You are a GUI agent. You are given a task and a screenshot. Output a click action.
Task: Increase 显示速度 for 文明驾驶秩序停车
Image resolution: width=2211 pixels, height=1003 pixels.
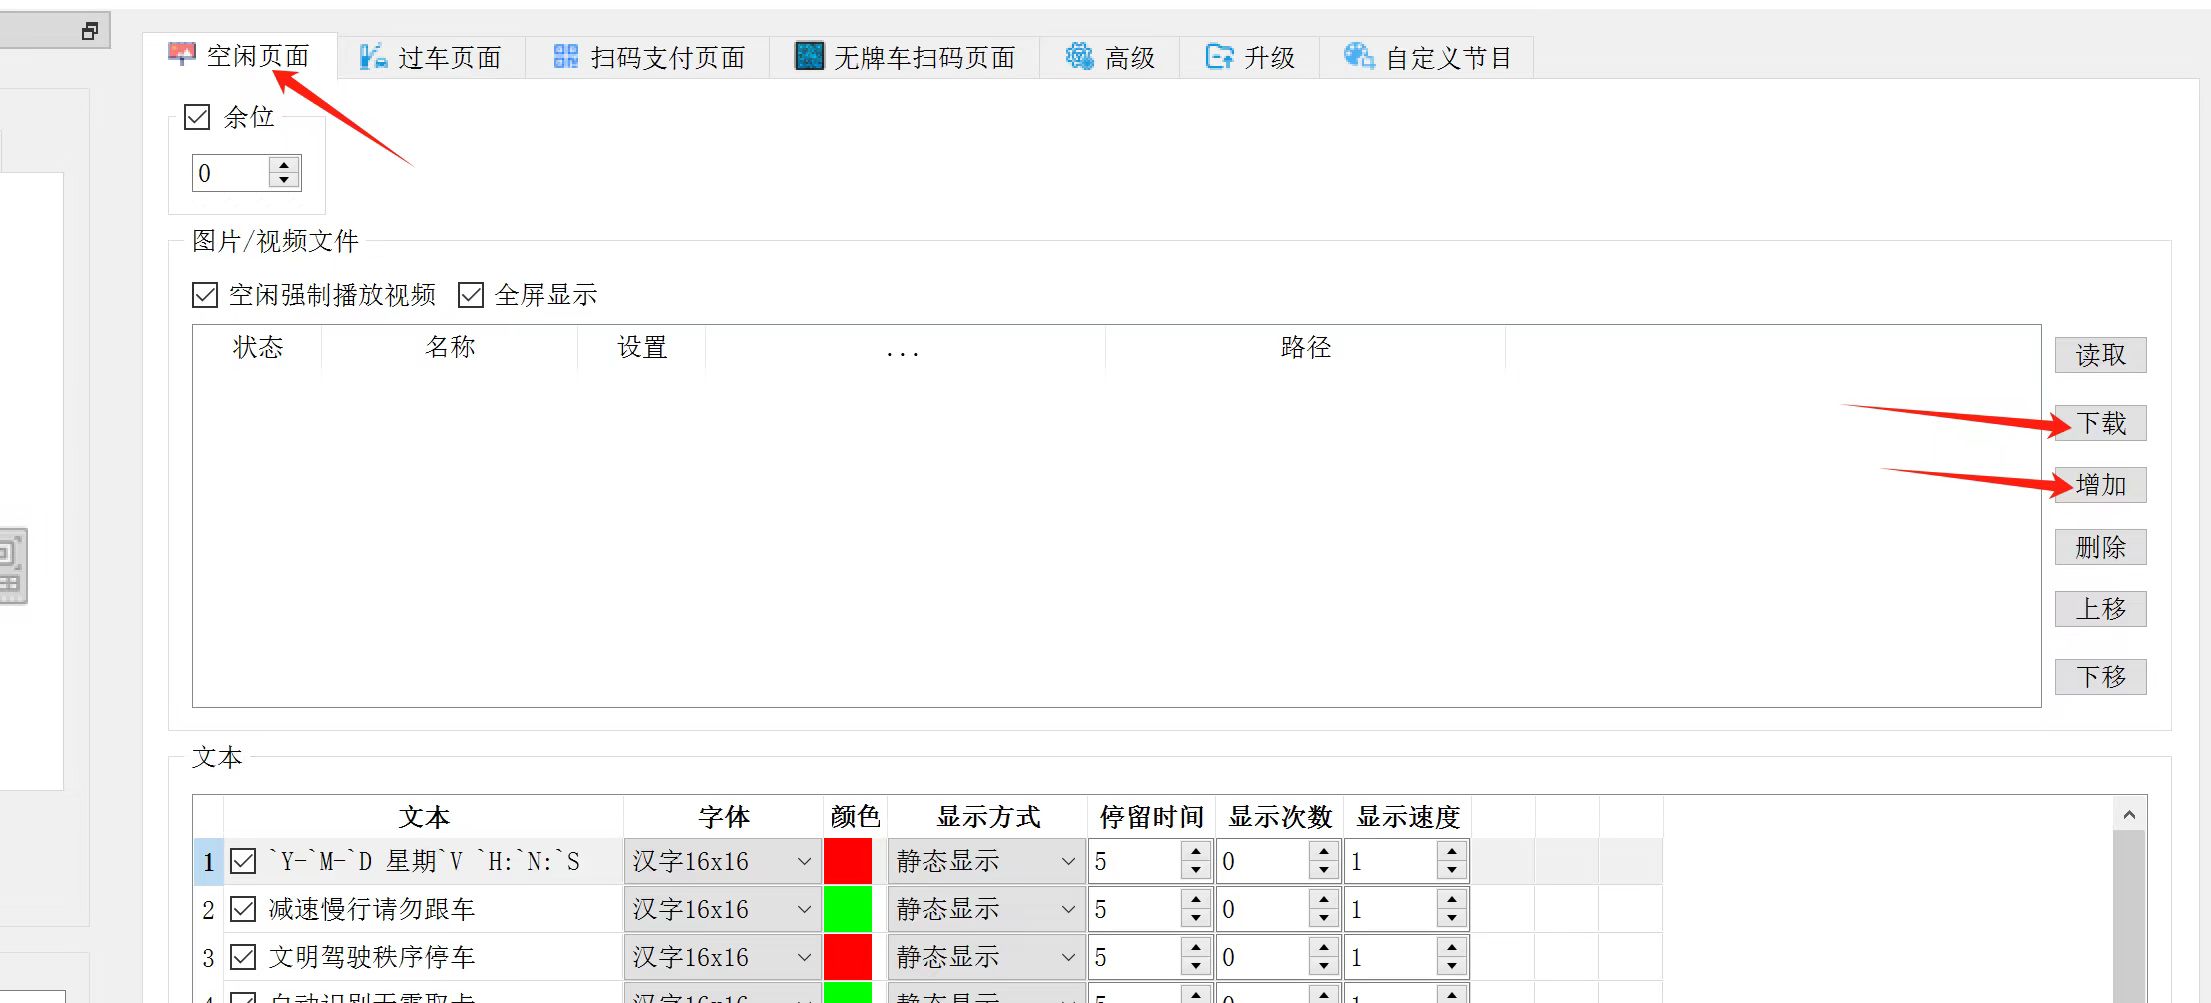click(1452, 948)
